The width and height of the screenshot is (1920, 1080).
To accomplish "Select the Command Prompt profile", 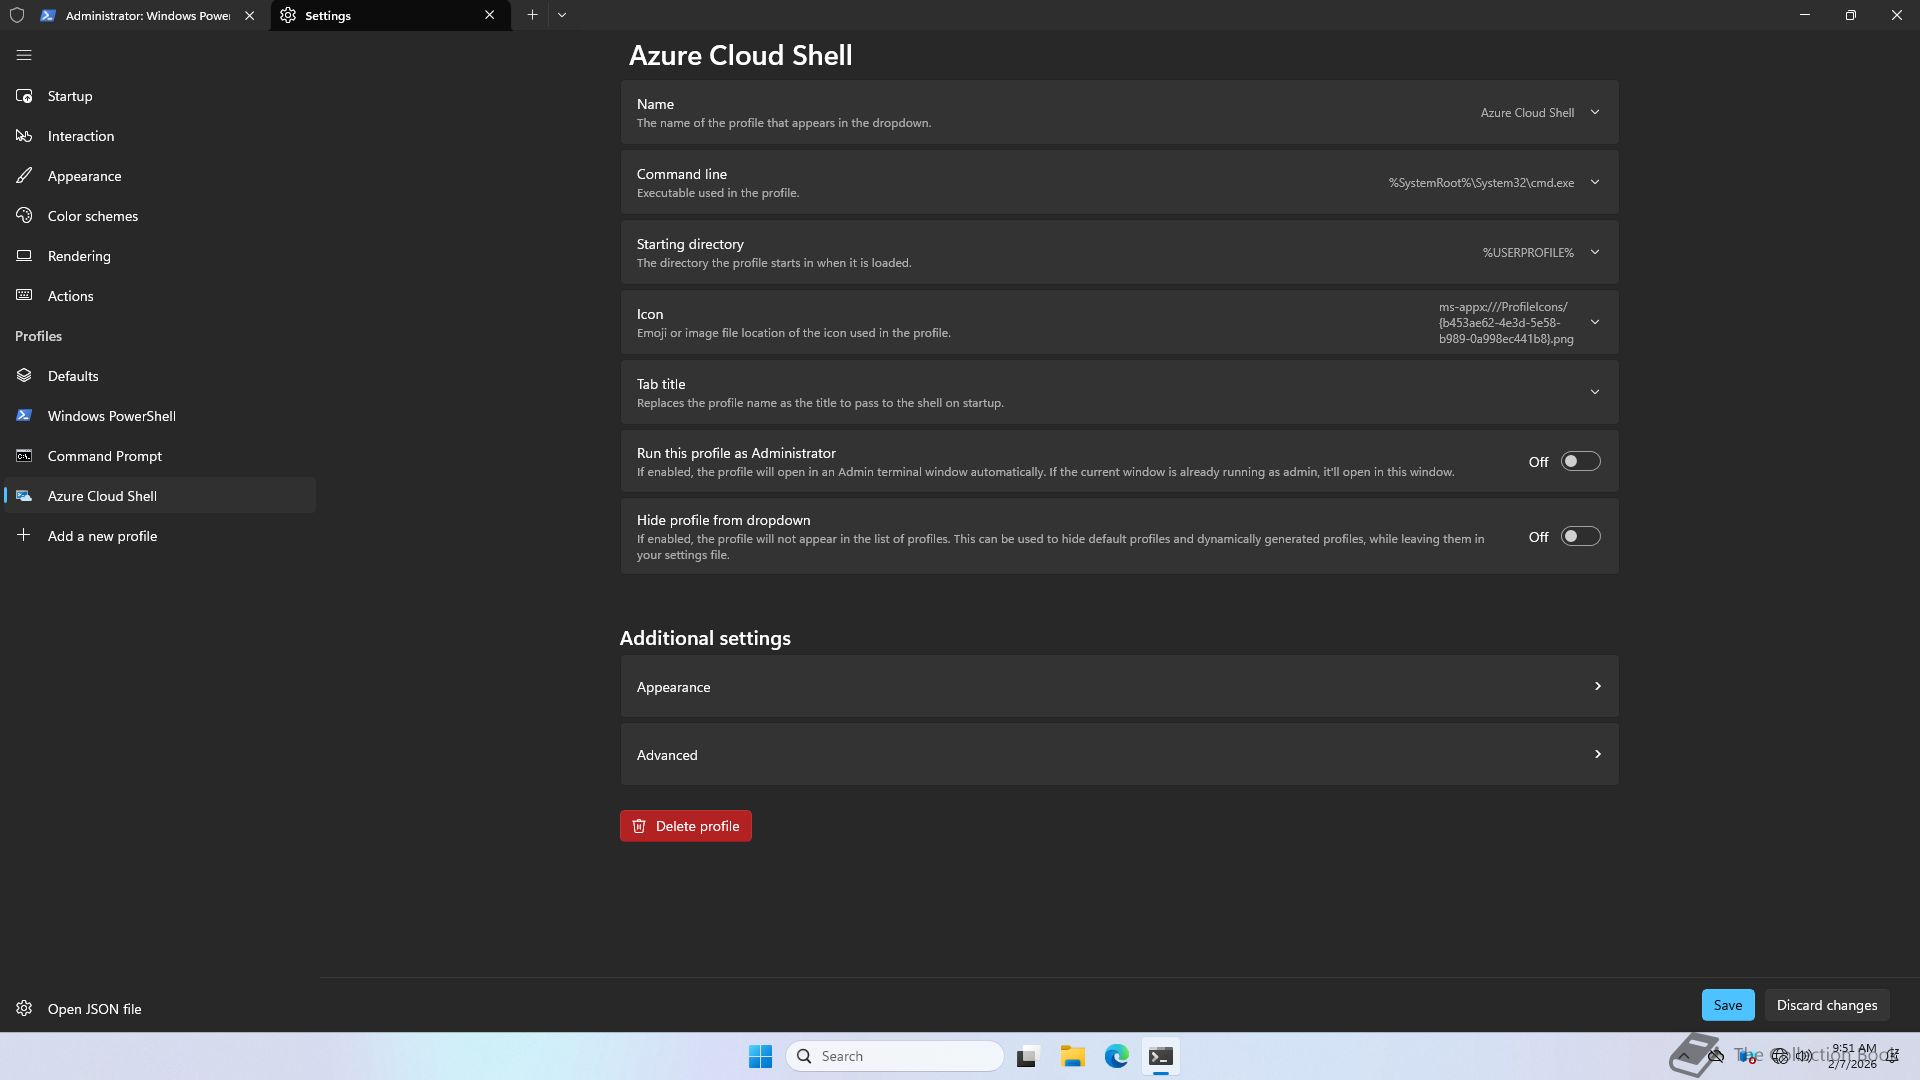I will (x=104, y=456).
